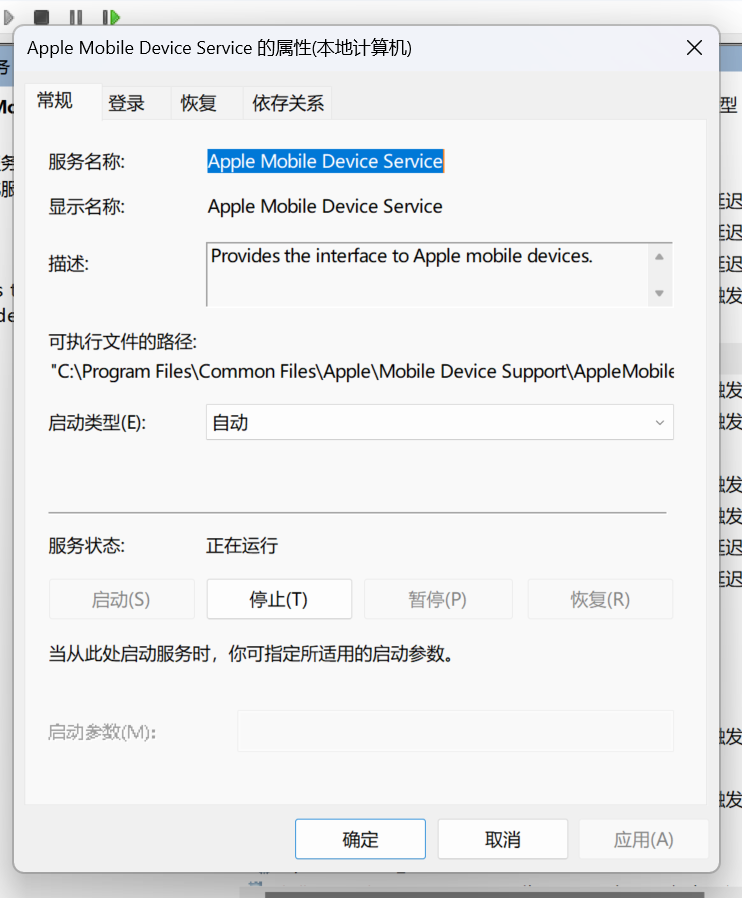
Task: Click the Stop Service toolbar icon
Action: 42,17
